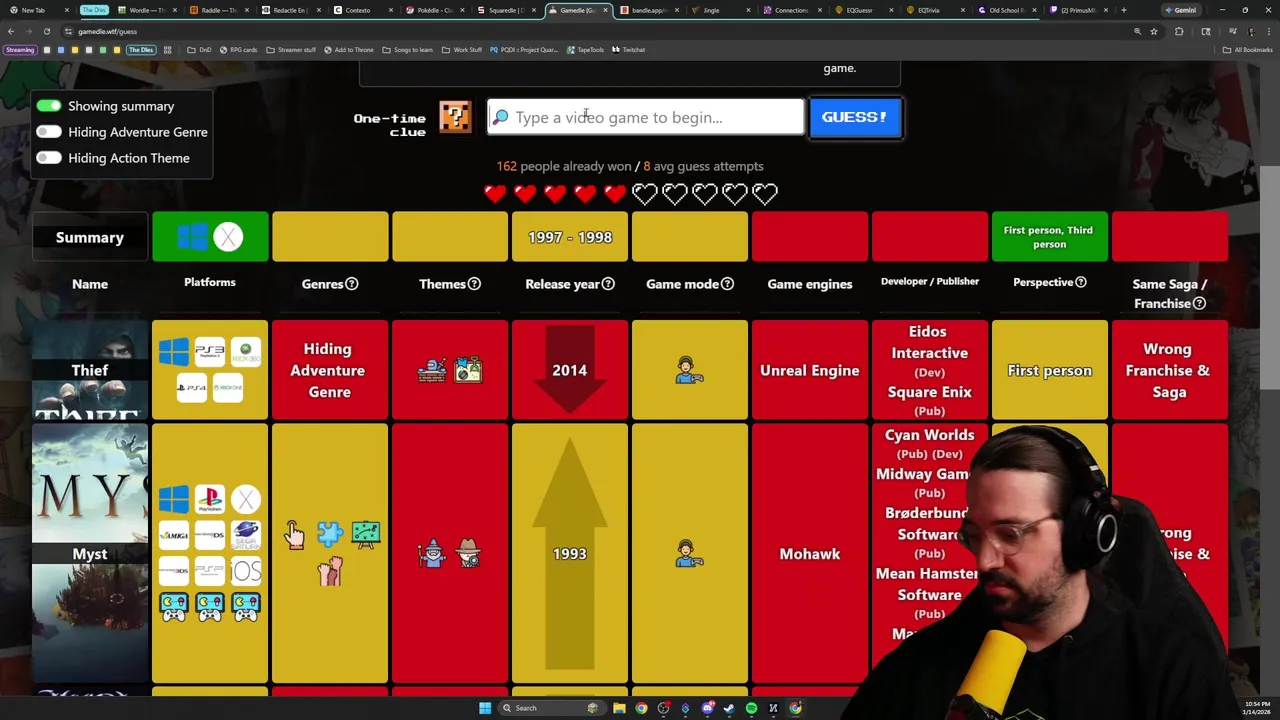
Task: Toggle off Showing summary switch
Action: [x=49, y=106]
